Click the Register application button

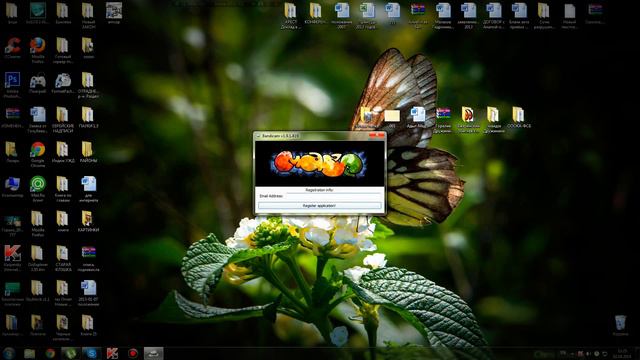pos(320,206)
